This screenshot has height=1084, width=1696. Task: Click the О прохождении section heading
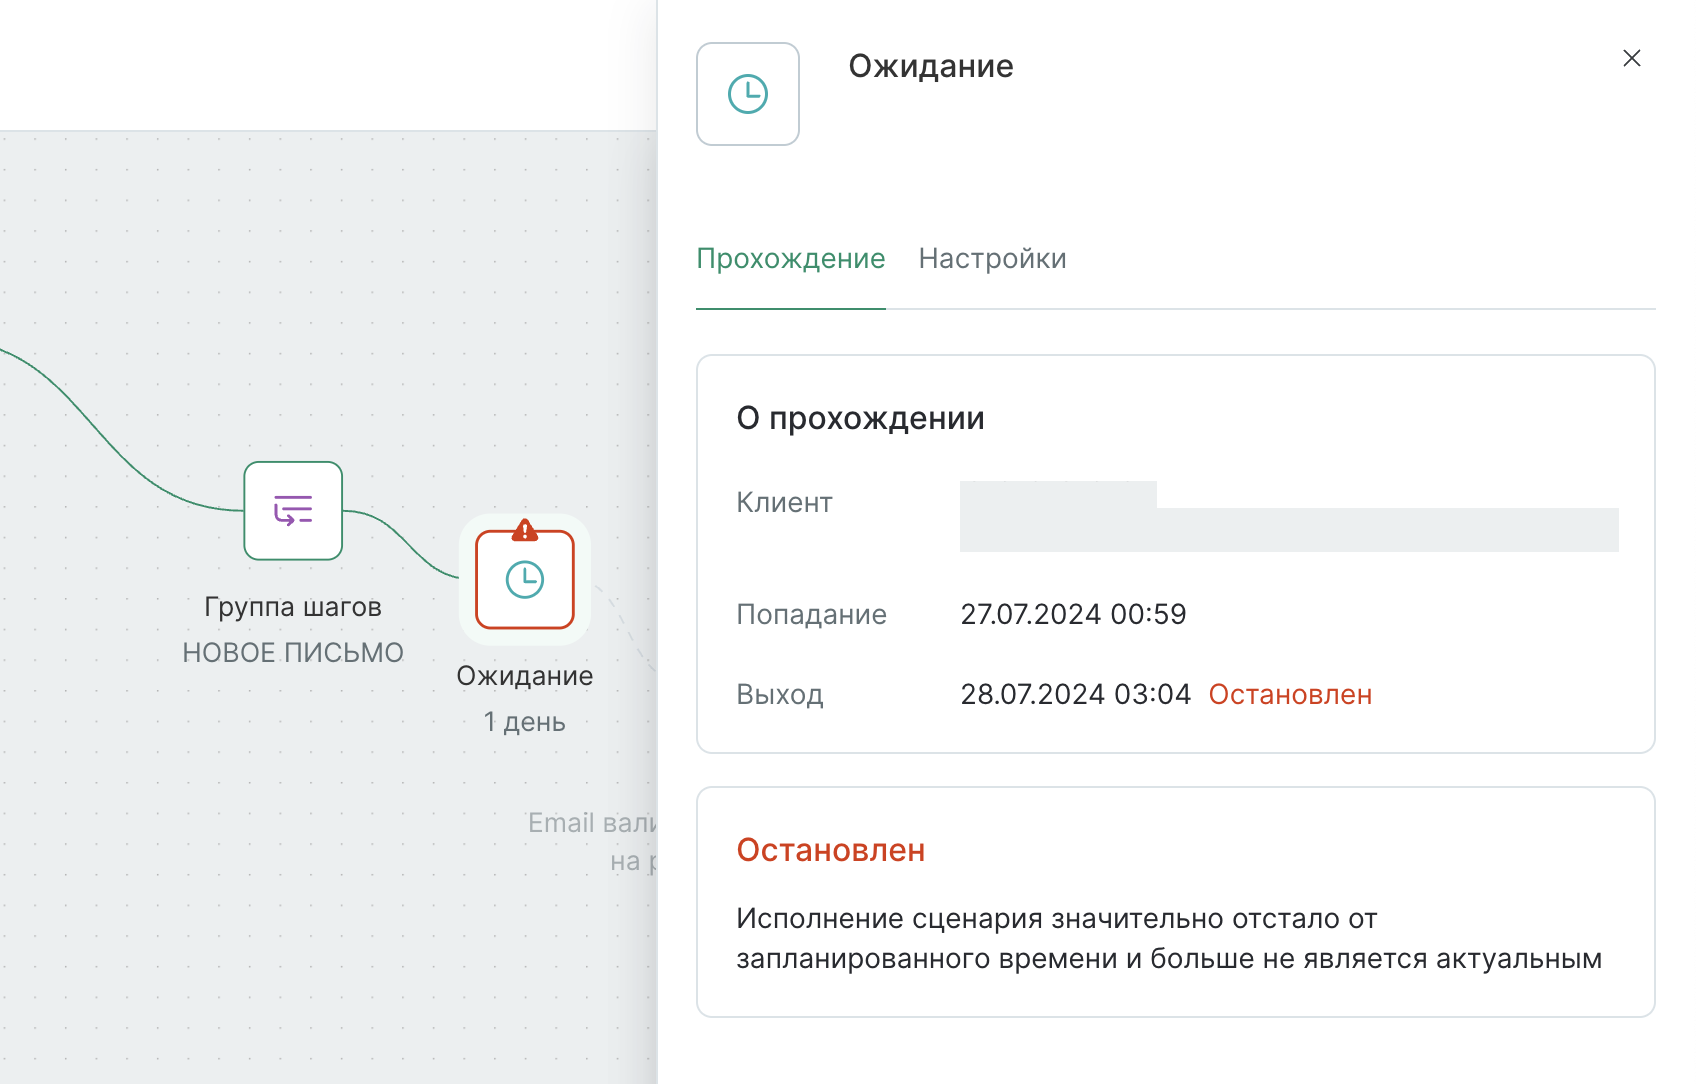tap(860, 418)
